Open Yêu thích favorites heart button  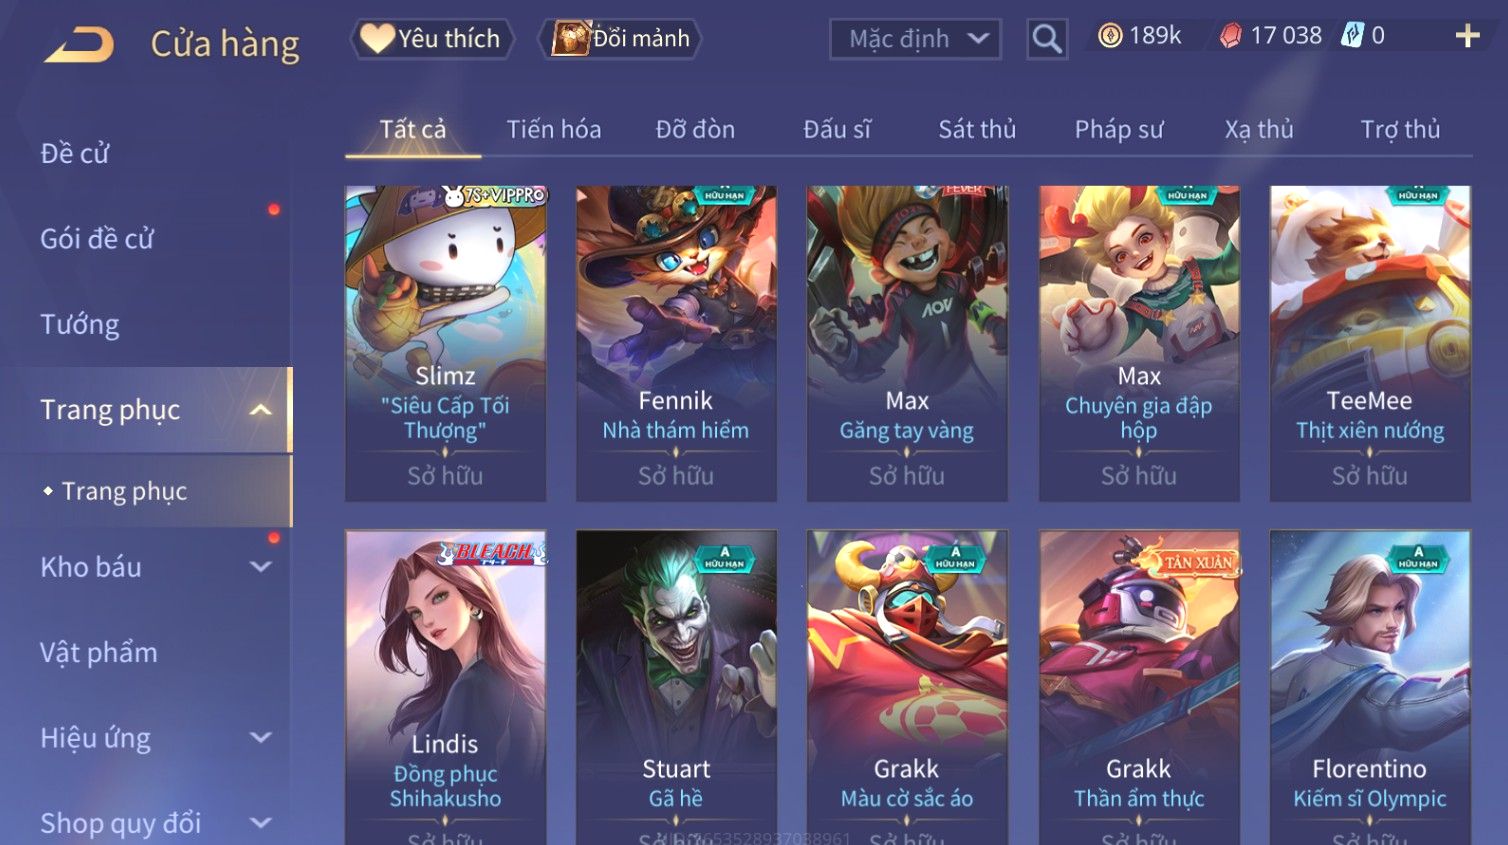tap(432, 39)
